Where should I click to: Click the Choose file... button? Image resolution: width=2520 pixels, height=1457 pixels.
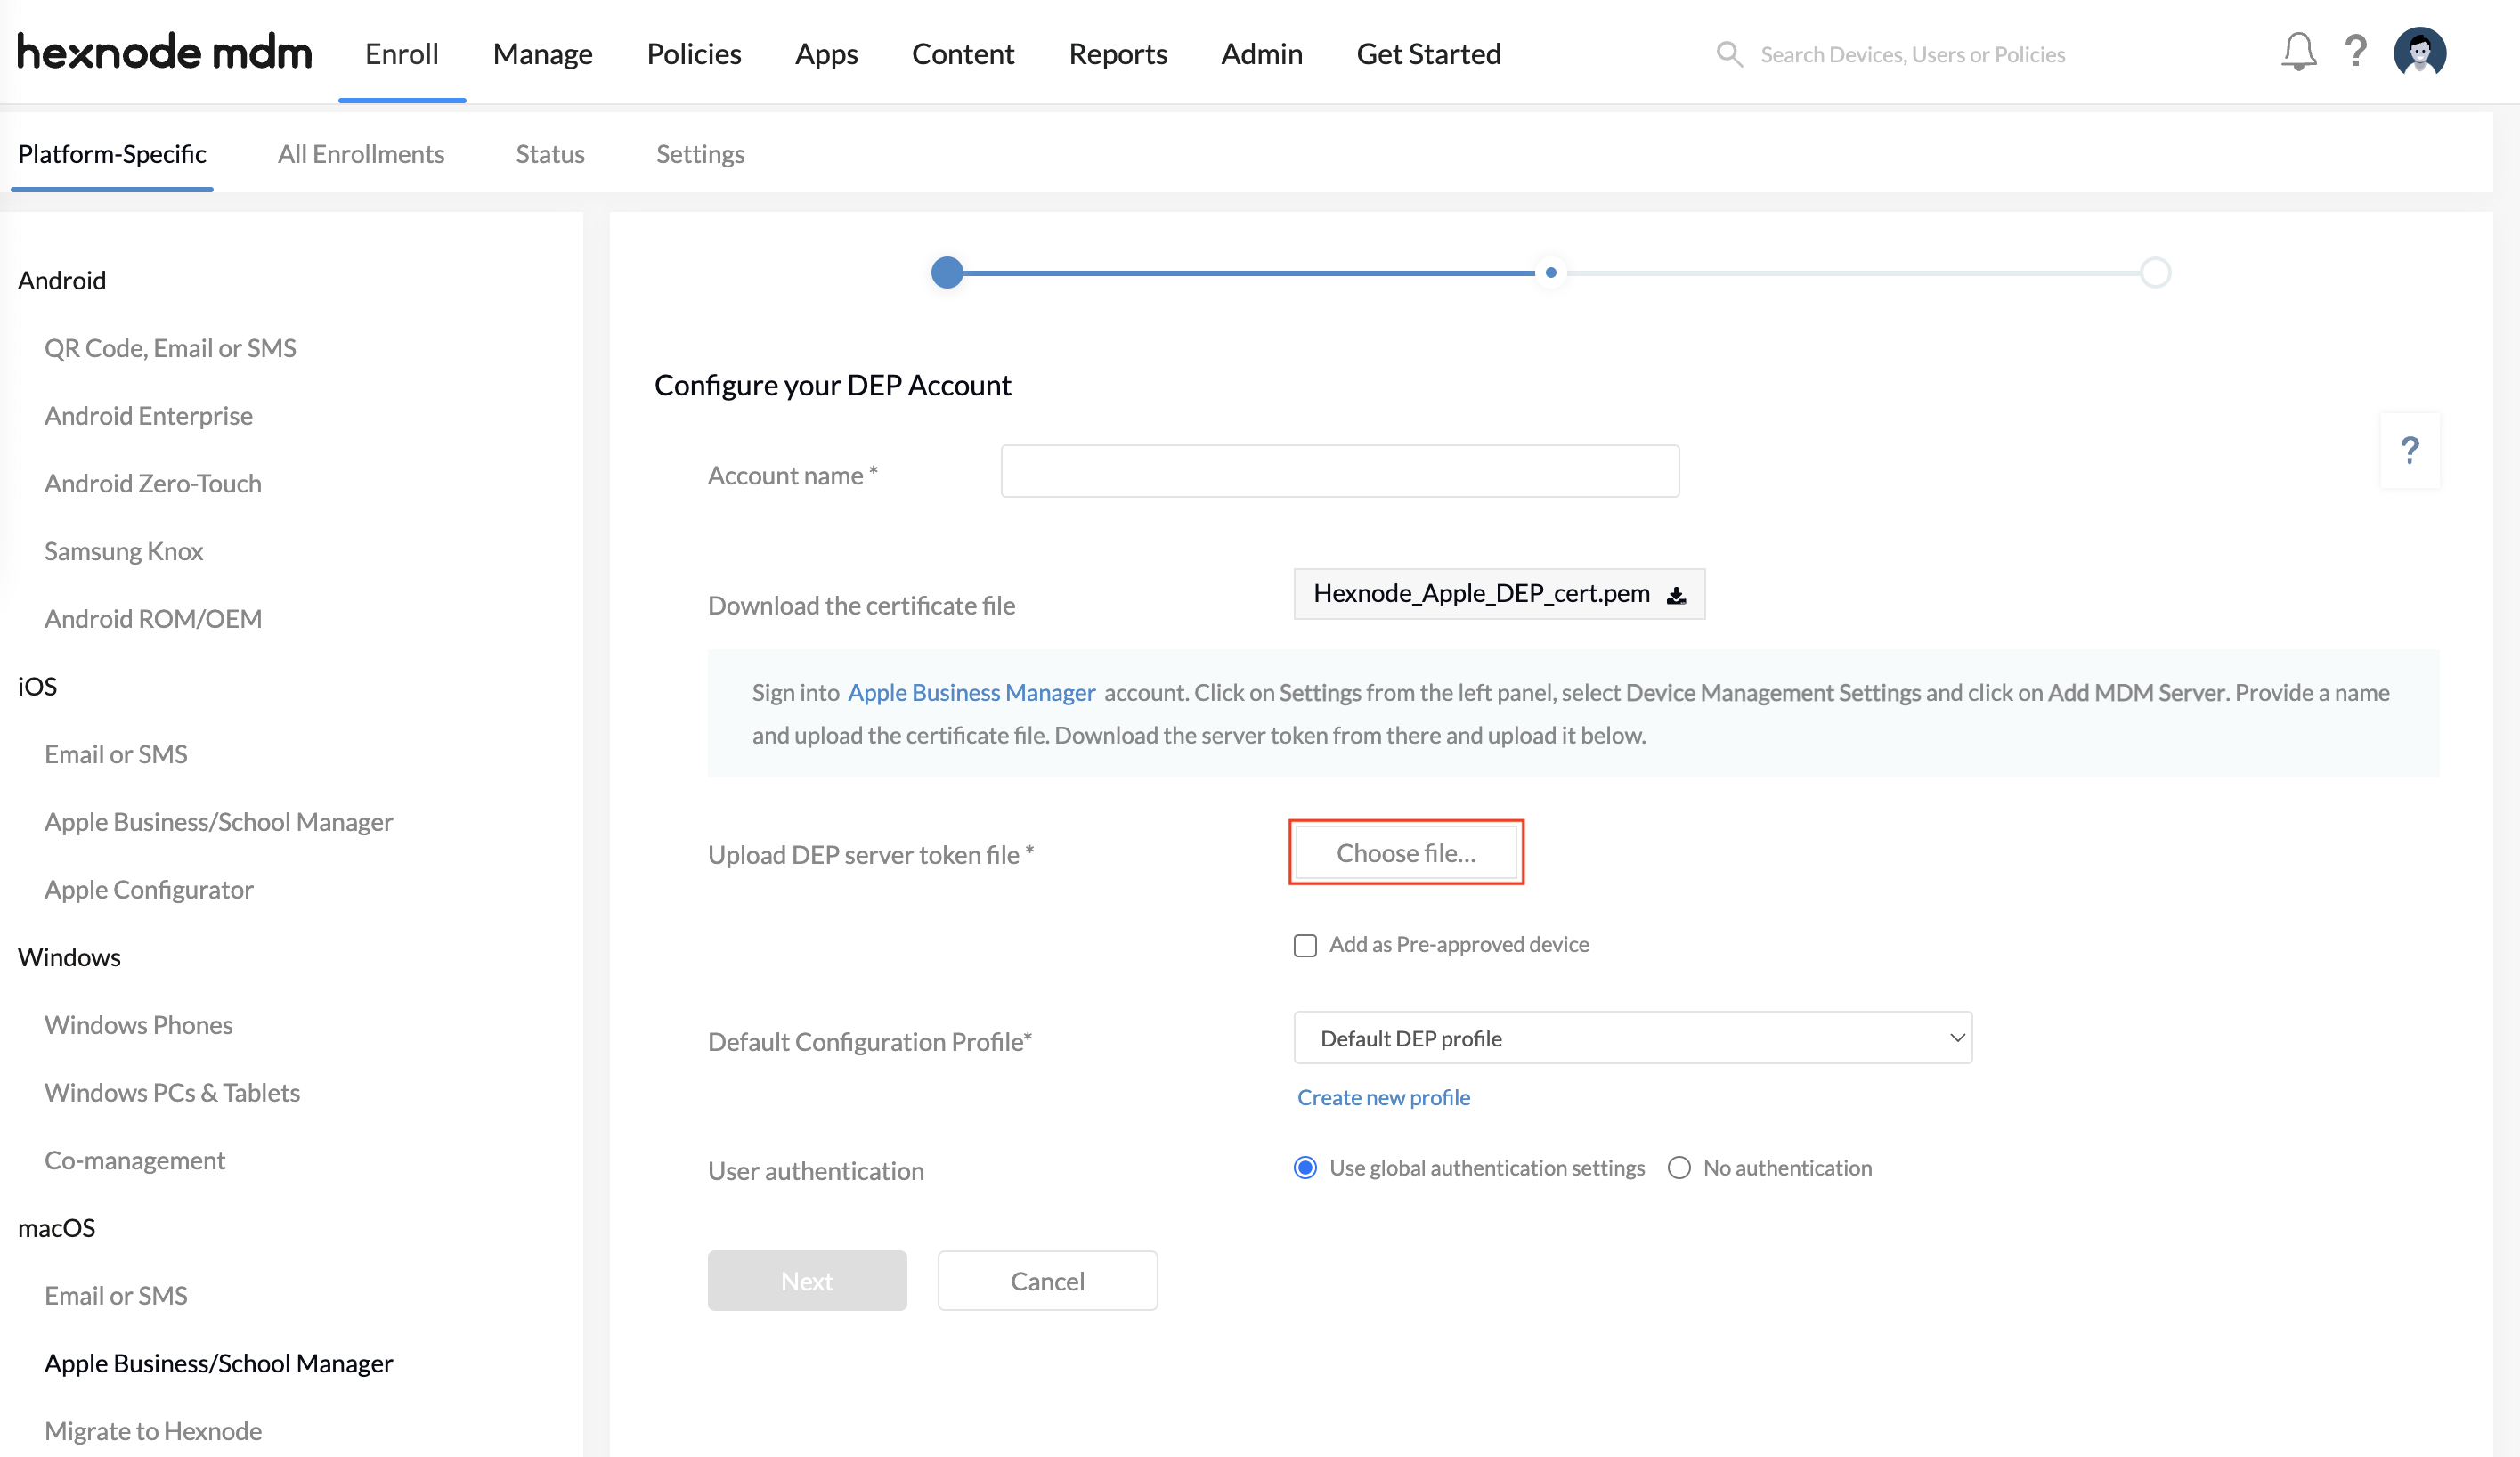(x=1406, y=852)
